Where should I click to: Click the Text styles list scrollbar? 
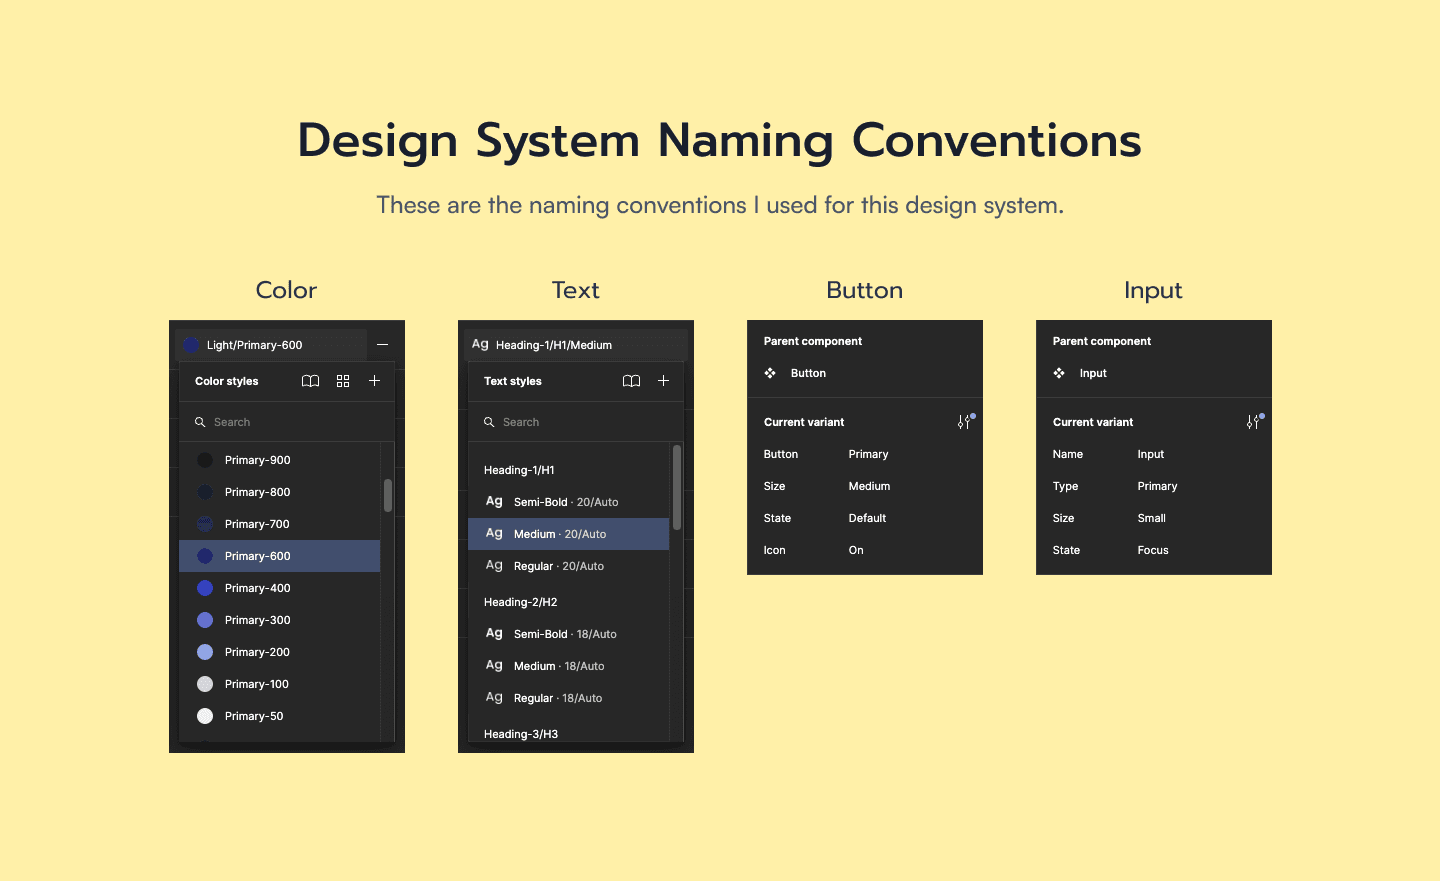pos(677,487)
